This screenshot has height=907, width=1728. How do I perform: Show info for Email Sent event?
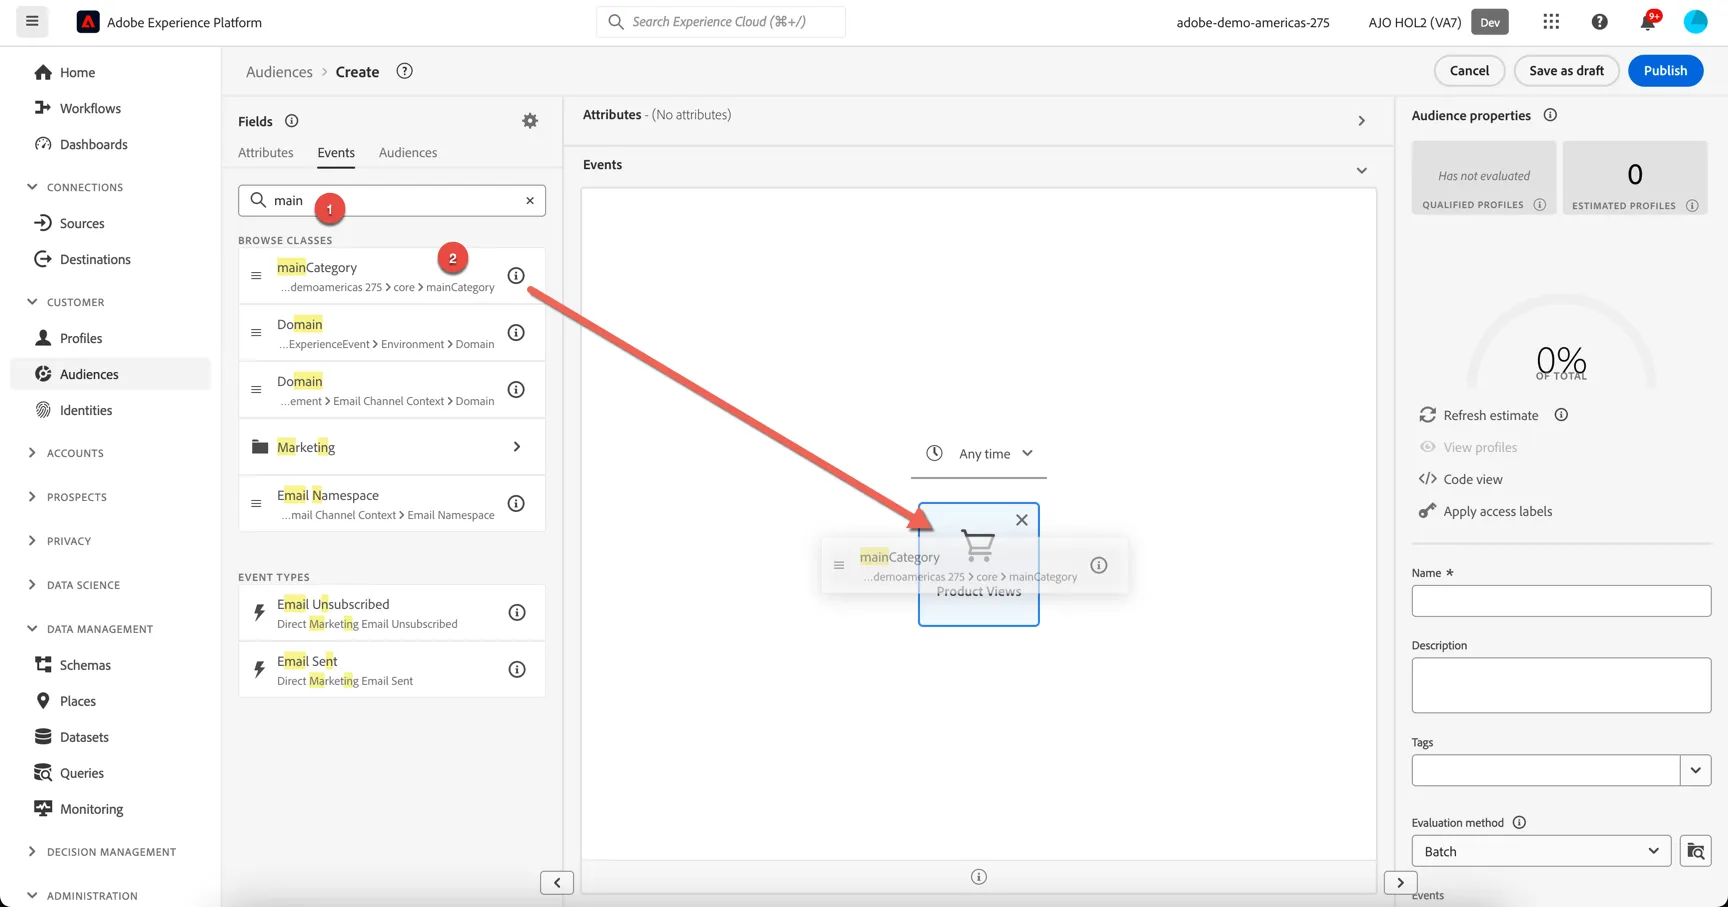pos(517,669)
